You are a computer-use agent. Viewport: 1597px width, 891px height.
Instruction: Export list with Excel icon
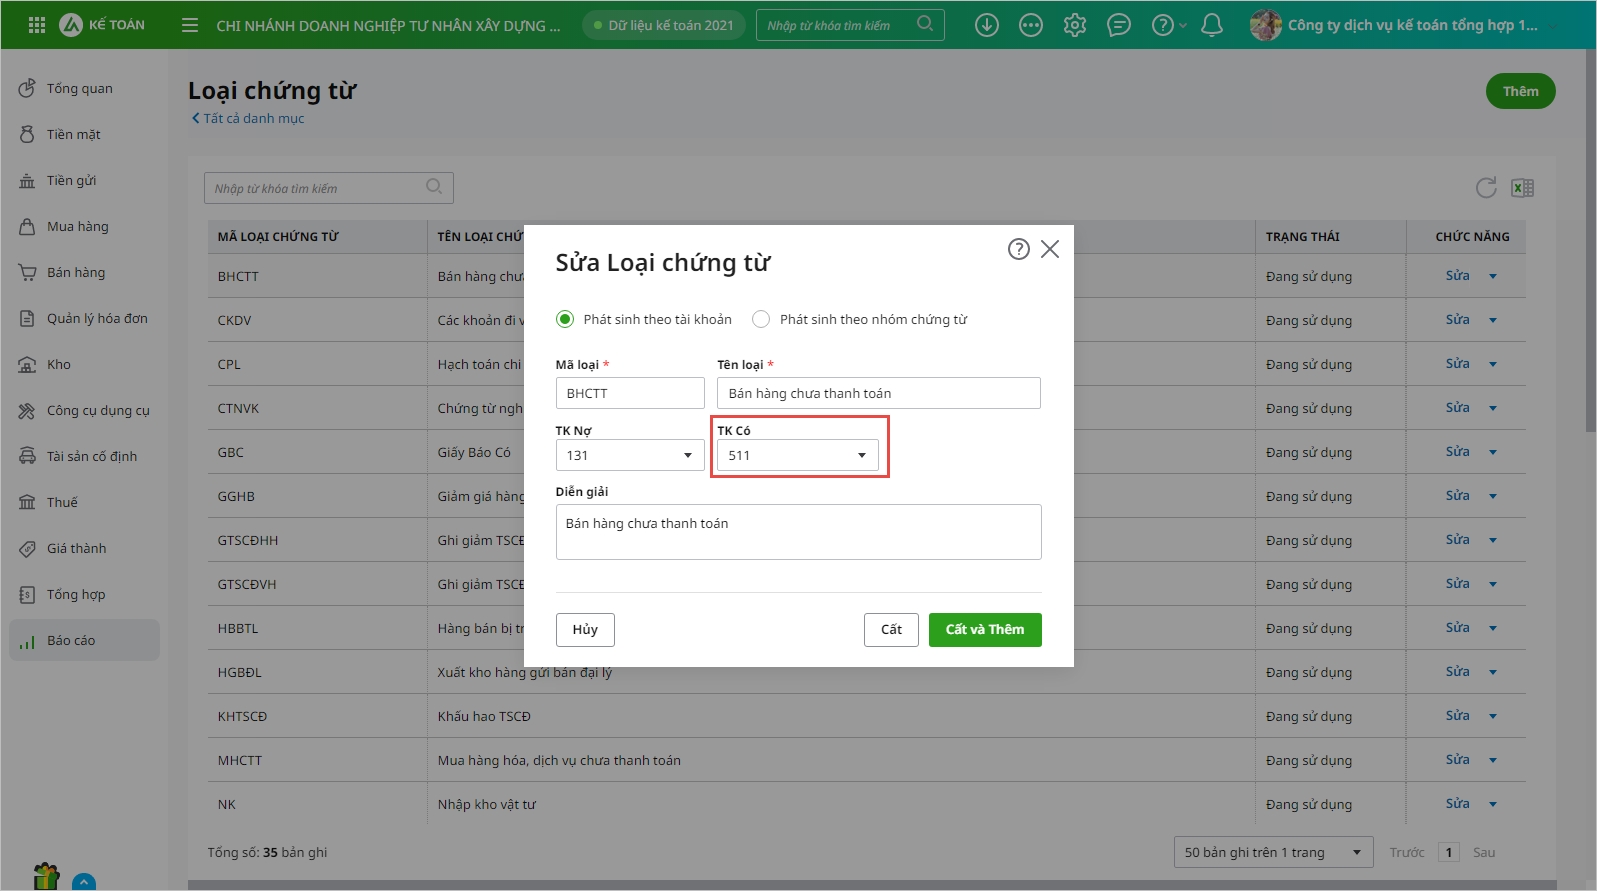1522,188
